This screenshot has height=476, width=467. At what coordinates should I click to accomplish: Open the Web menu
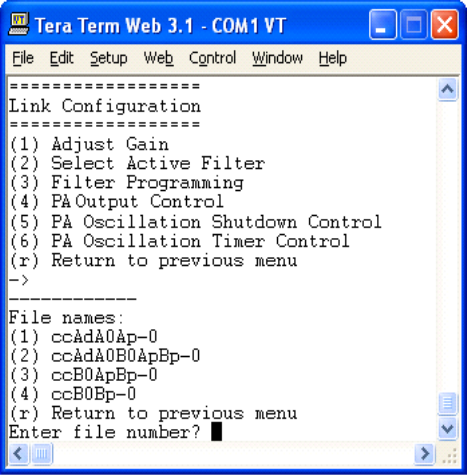(x=158, y=58)
